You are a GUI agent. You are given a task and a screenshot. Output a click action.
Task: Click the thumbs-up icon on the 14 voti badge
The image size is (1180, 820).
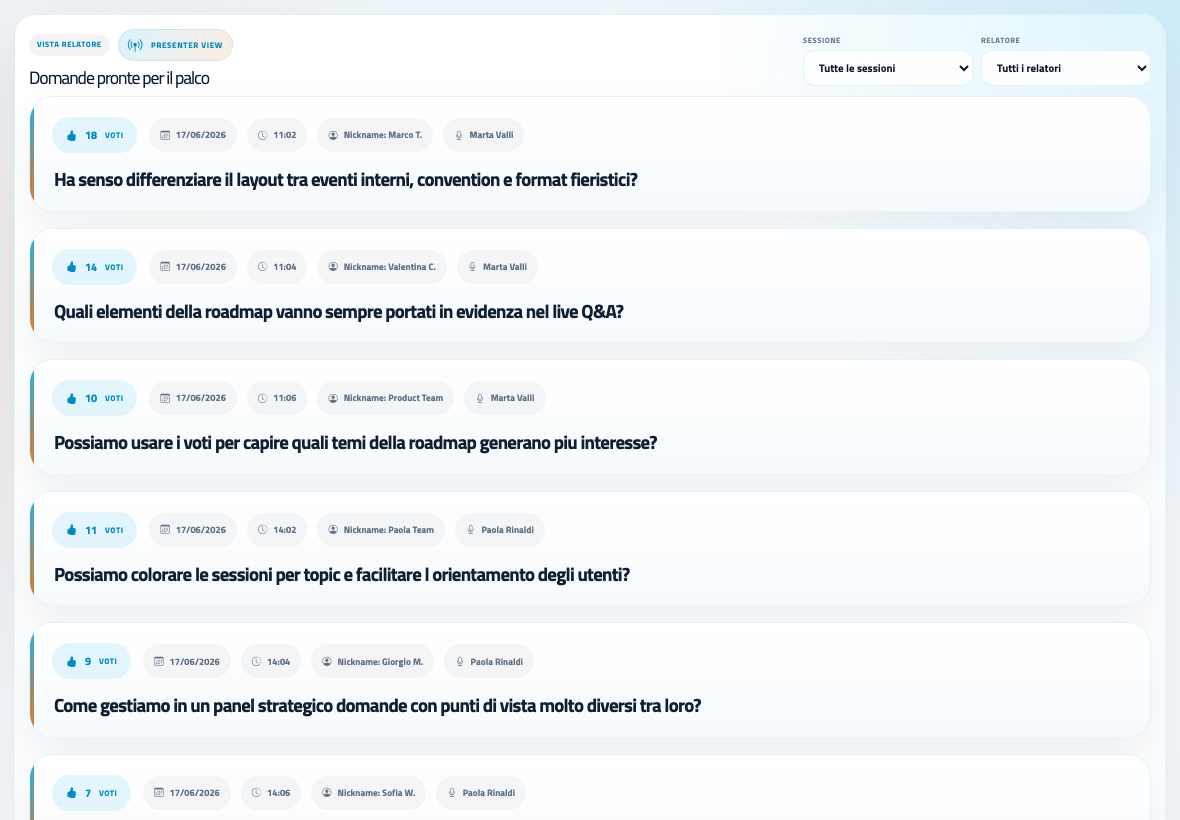(x=71, y=267)
